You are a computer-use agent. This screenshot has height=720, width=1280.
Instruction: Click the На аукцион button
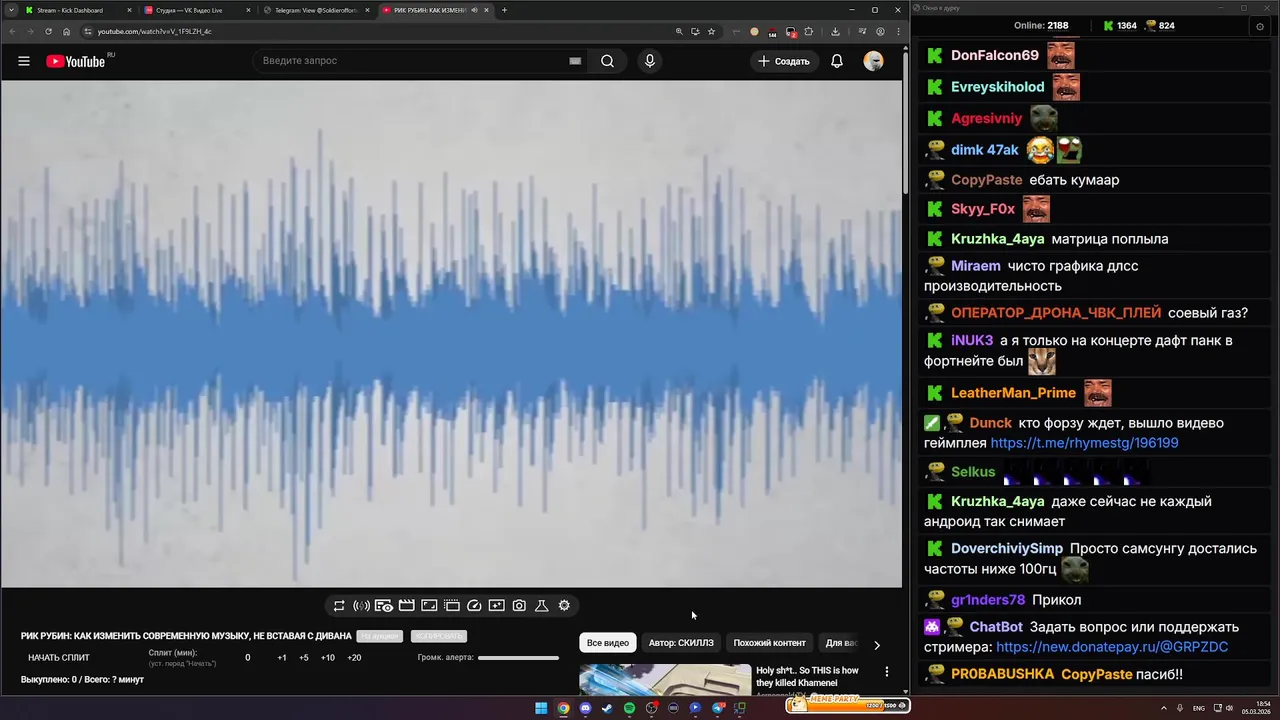click(x=379, y=636)
